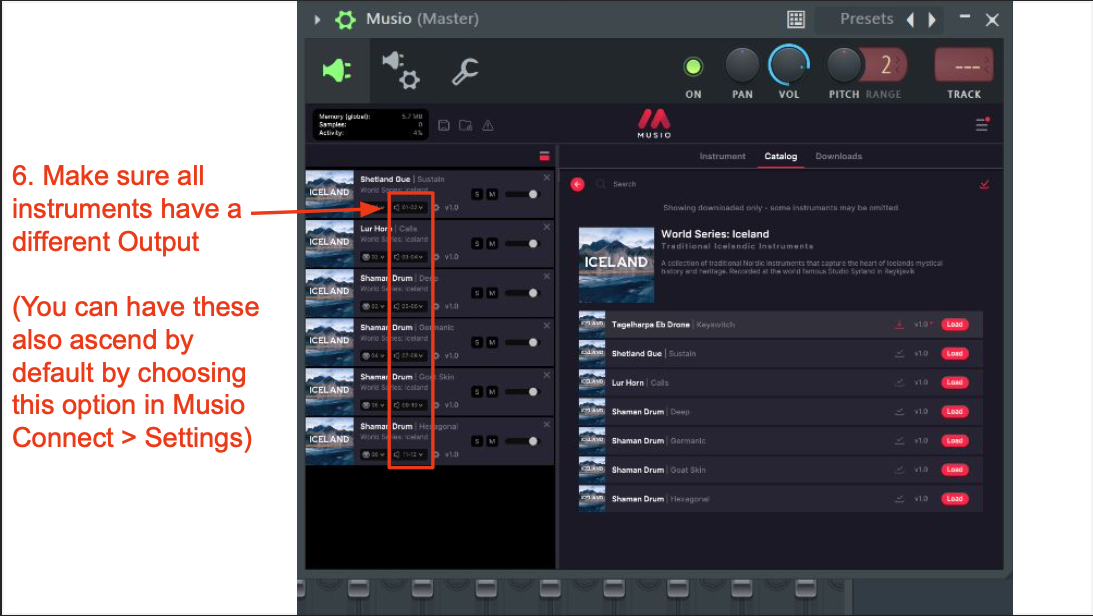Mute the Shetland Gue instrument in the rack

coord(492,194)
